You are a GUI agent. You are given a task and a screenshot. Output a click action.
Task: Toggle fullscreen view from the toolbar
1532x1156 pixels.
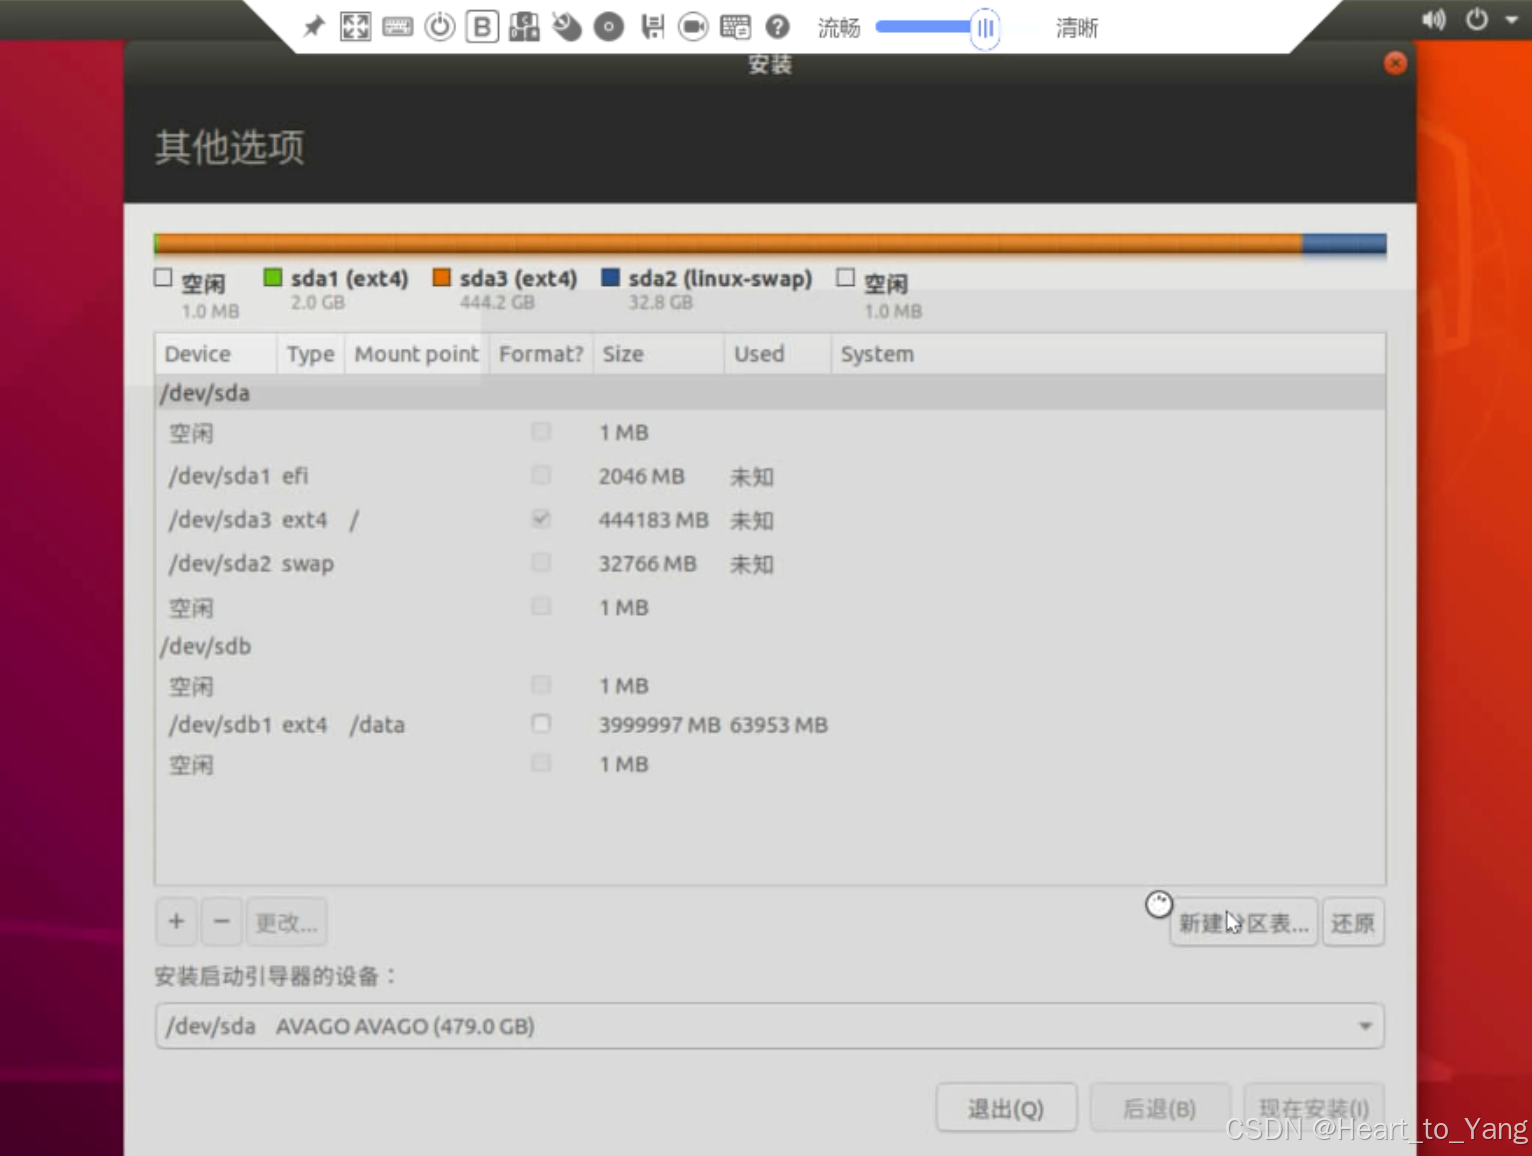355,27
